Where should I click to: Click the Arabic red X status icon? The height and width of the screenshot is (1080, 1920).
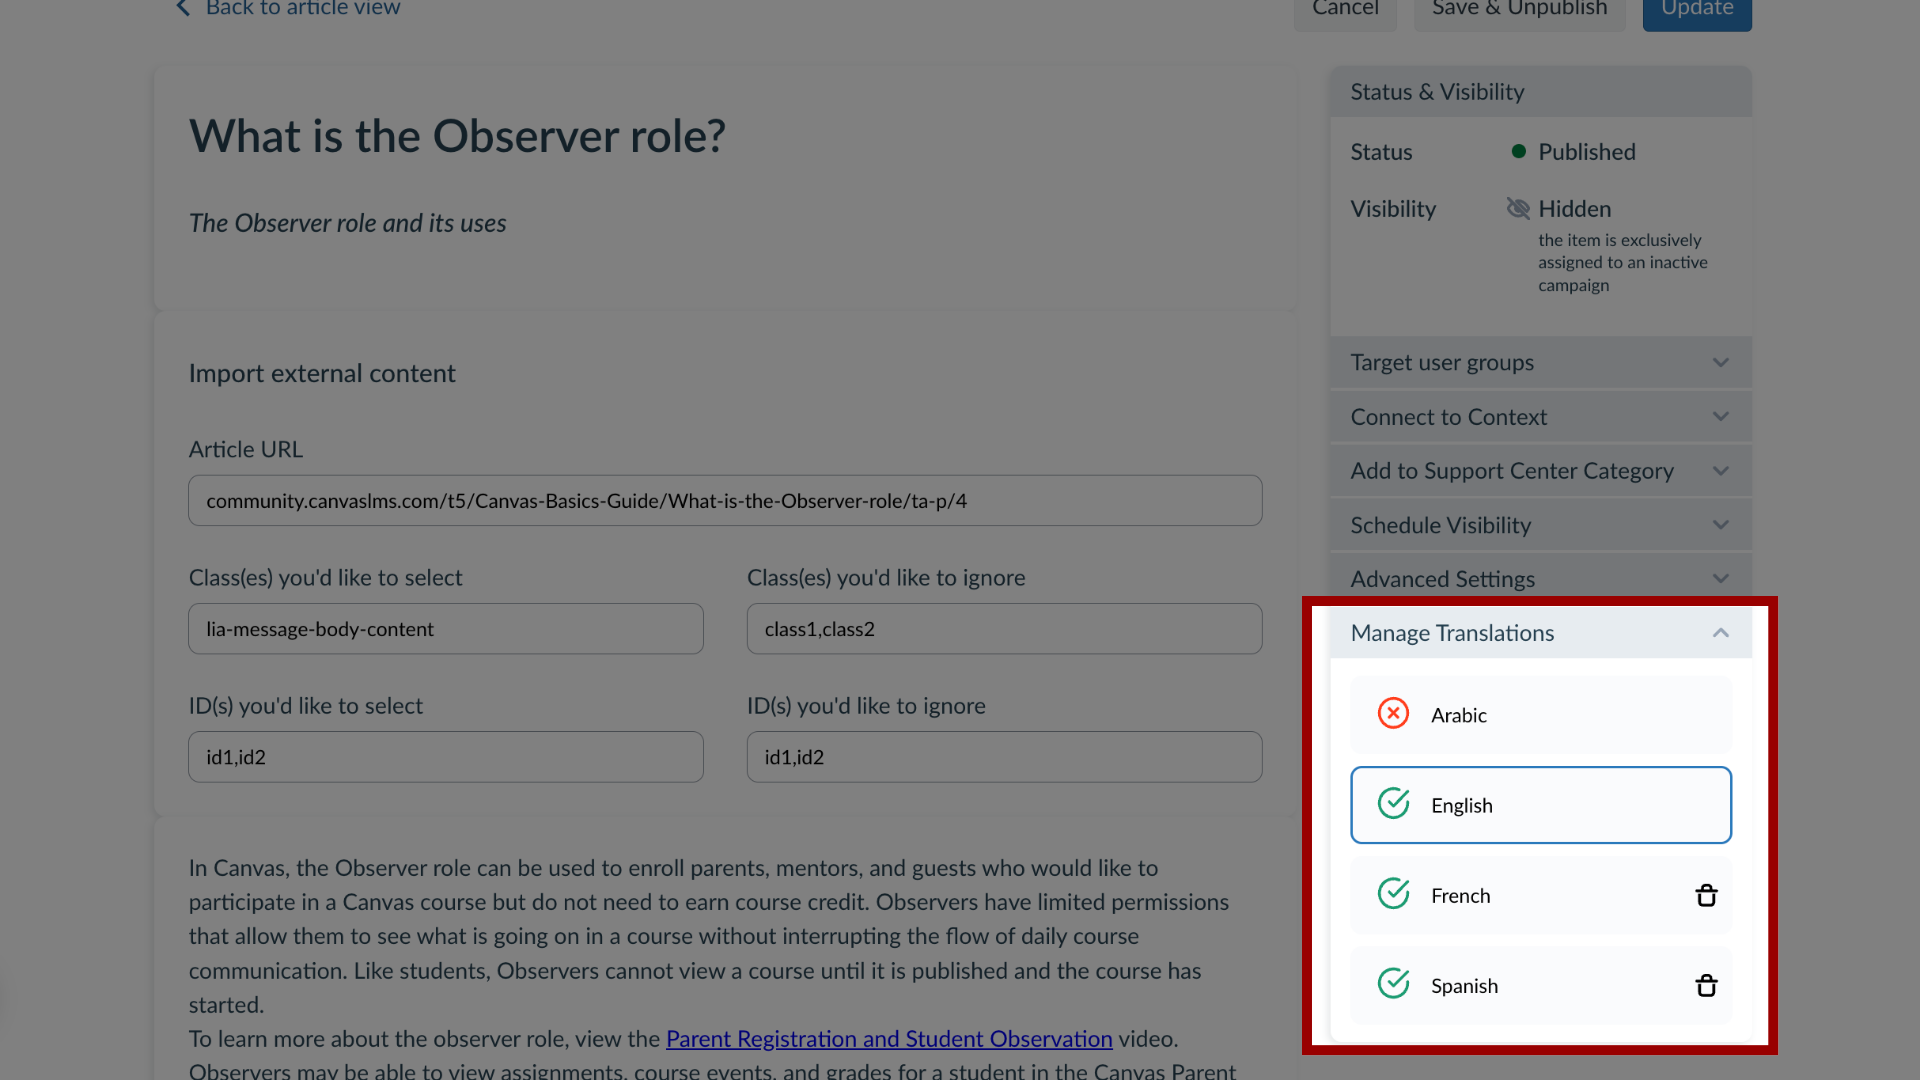[x=1393, y=713]
